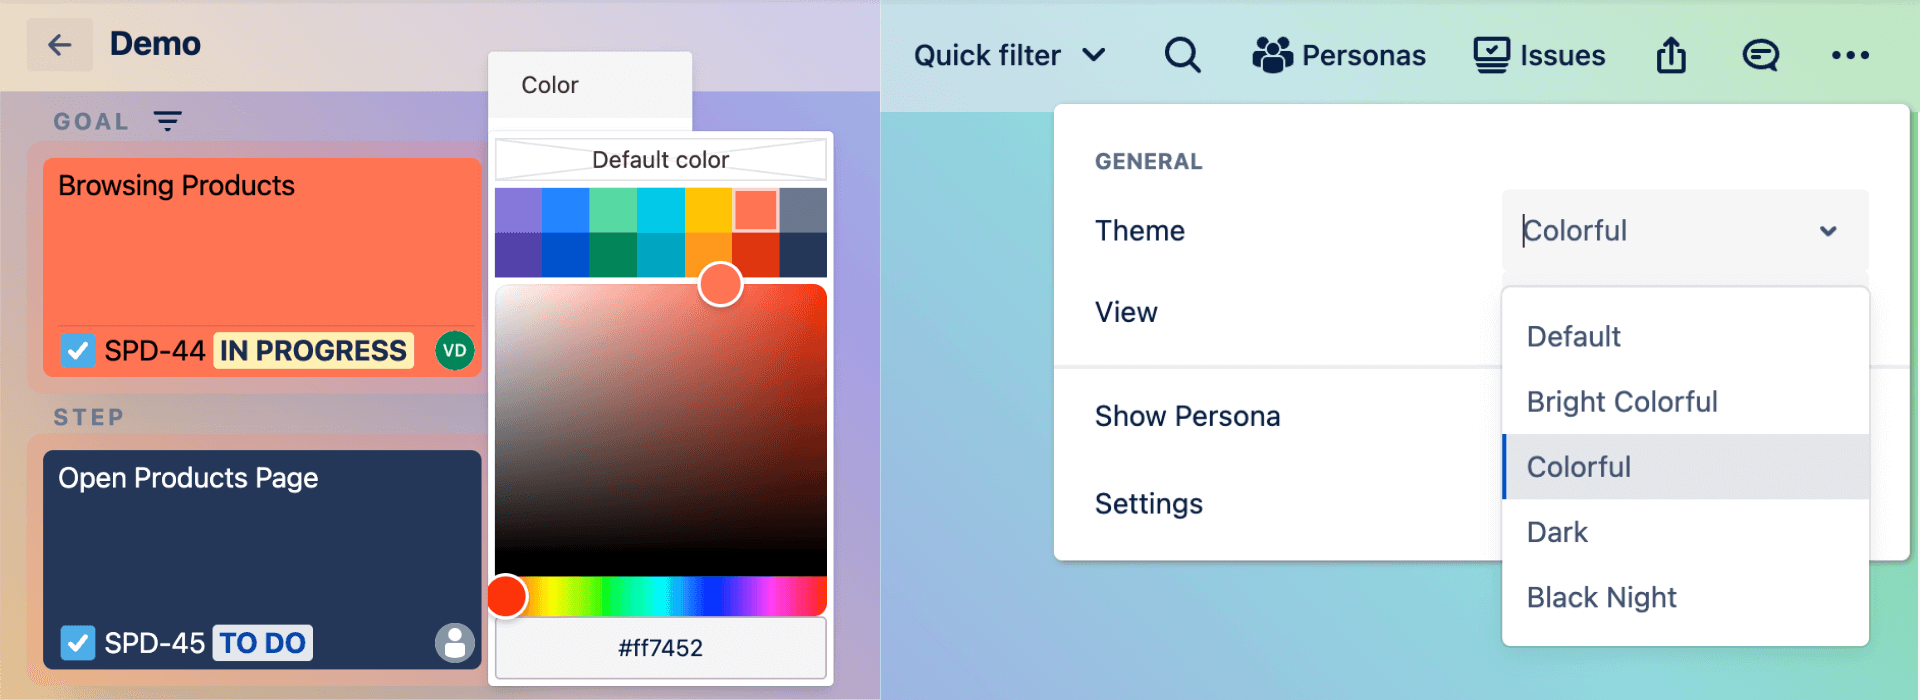Click the Demo board title

click(155, 44)
